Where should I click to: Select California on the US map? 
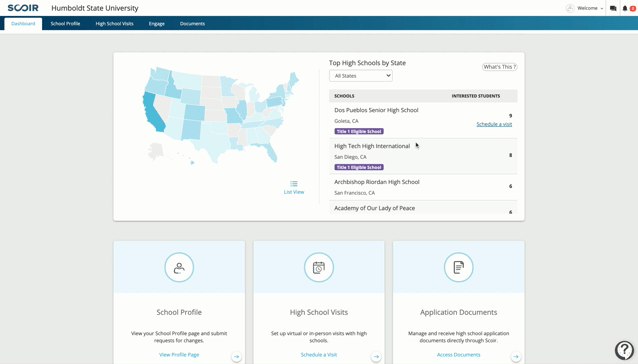[x=153, y=113]
